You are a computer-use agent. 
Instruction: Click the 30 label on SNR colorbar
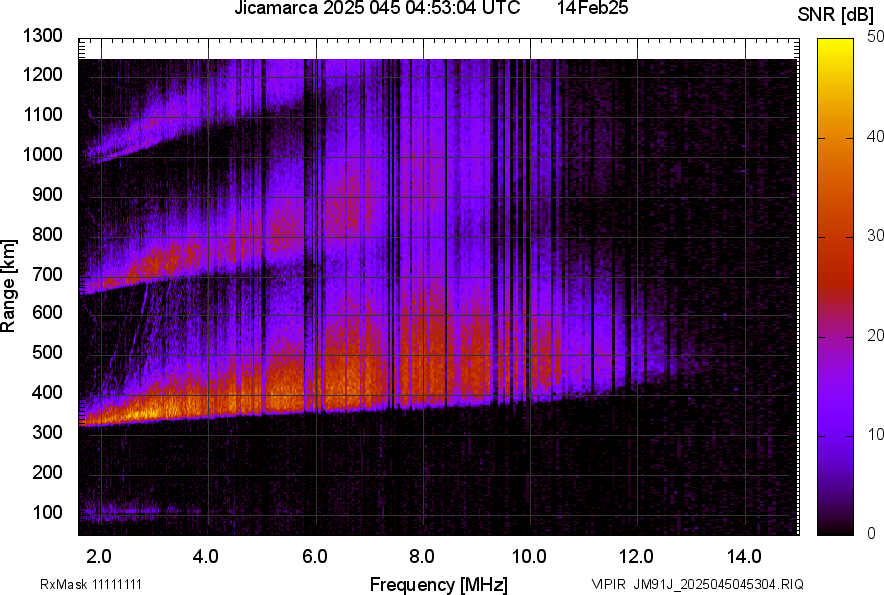(876, 235)
